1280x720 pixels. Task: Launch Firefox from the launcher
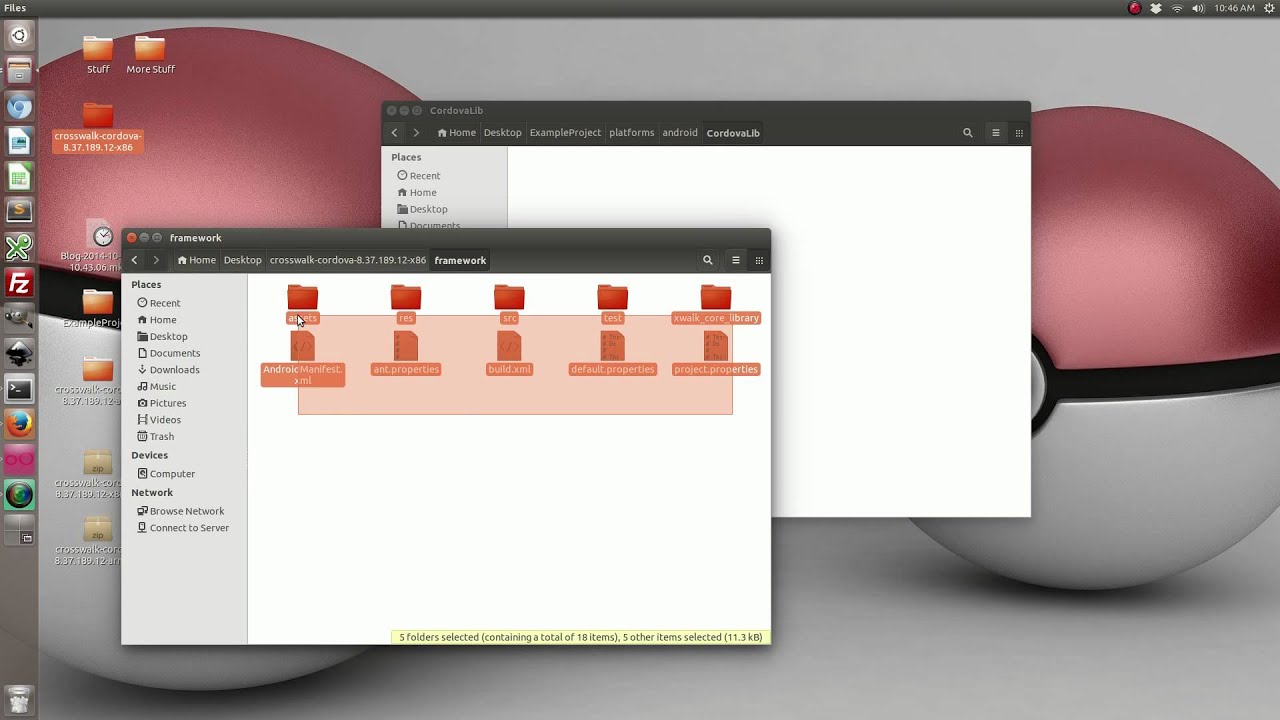pyautogui.click(x=19, y=424)
